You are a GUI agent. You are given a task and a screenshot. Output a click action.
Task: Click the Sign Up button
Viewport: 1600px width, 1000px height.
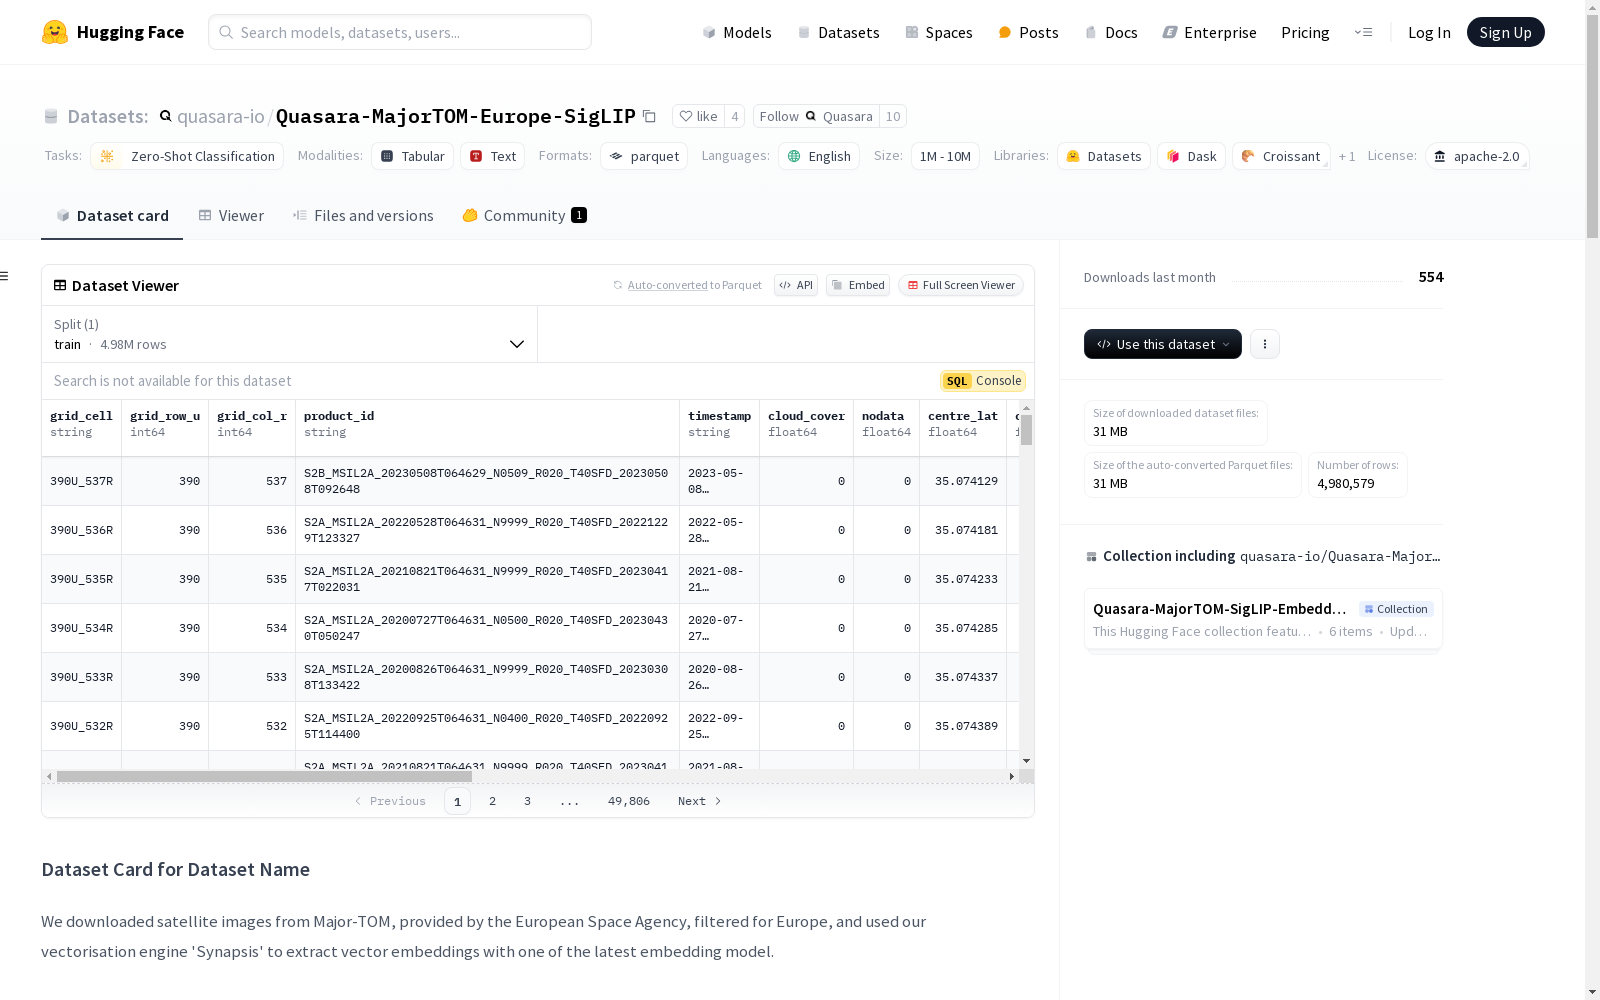(x=1505, y=32)
